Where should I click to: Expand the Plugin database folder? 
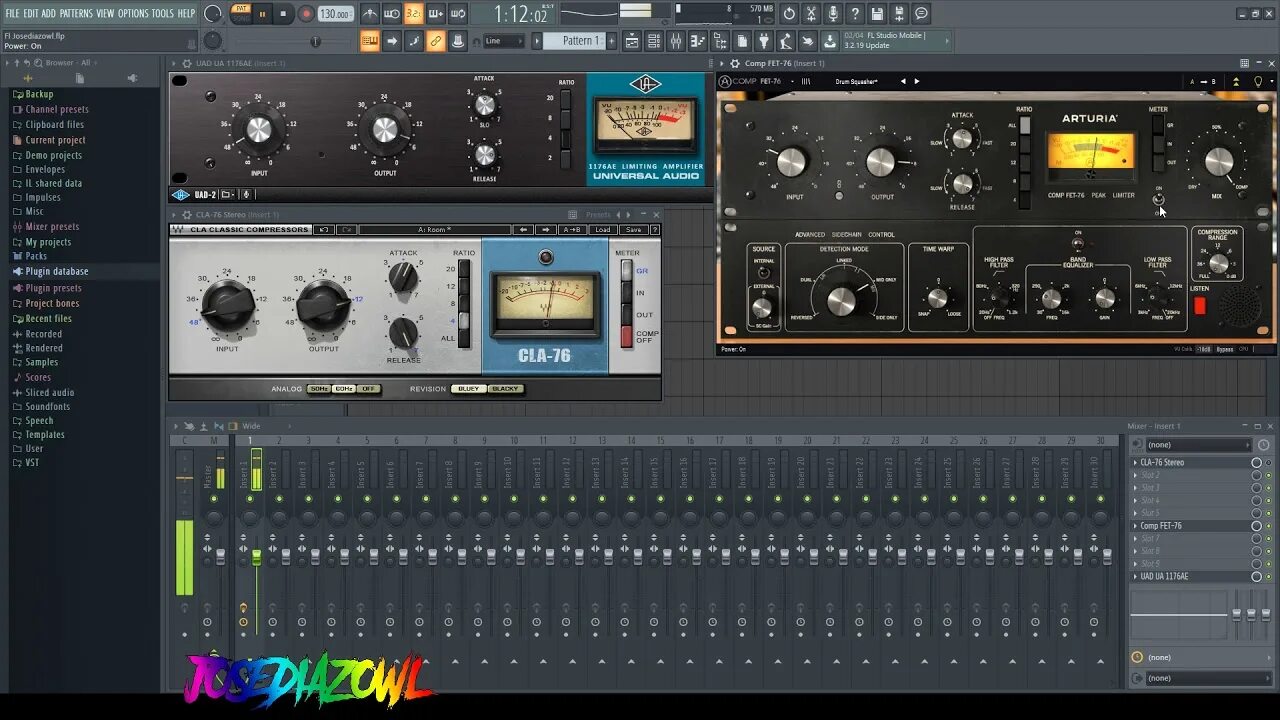coord(57,271)
